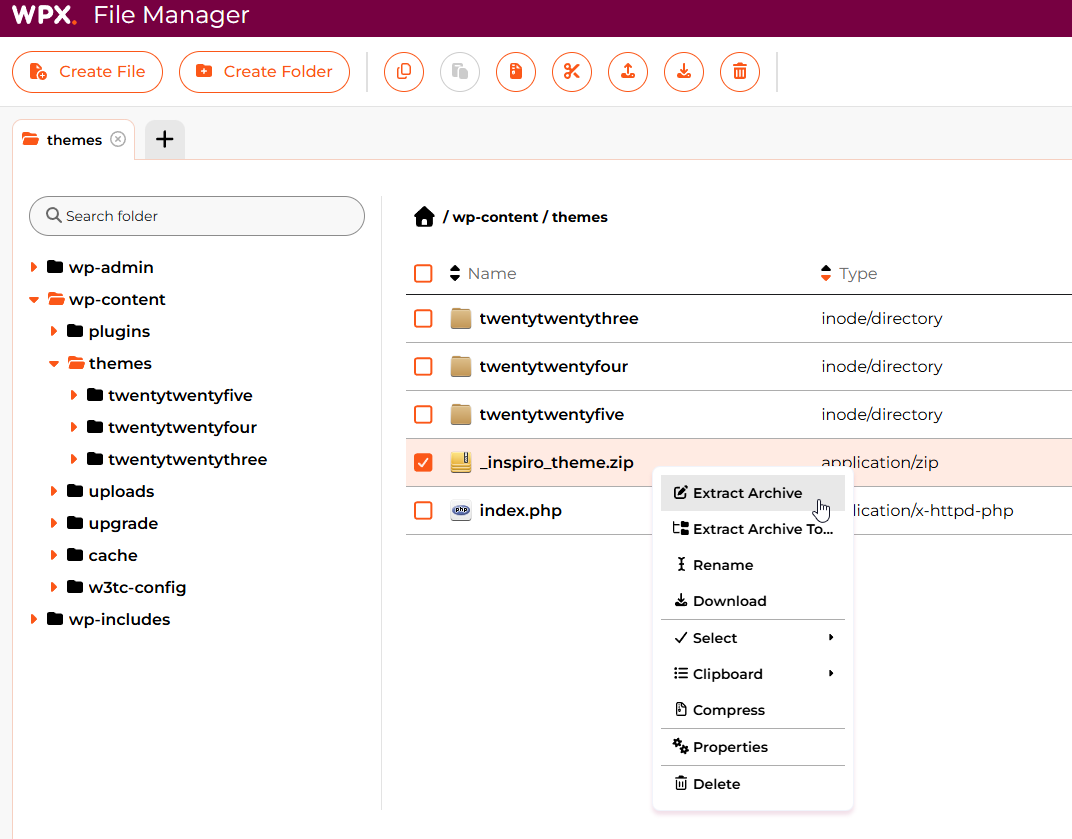The image size is (1072, 839).
Task: Click the wp-includes folder icon in tree
Action: (55, 619)
